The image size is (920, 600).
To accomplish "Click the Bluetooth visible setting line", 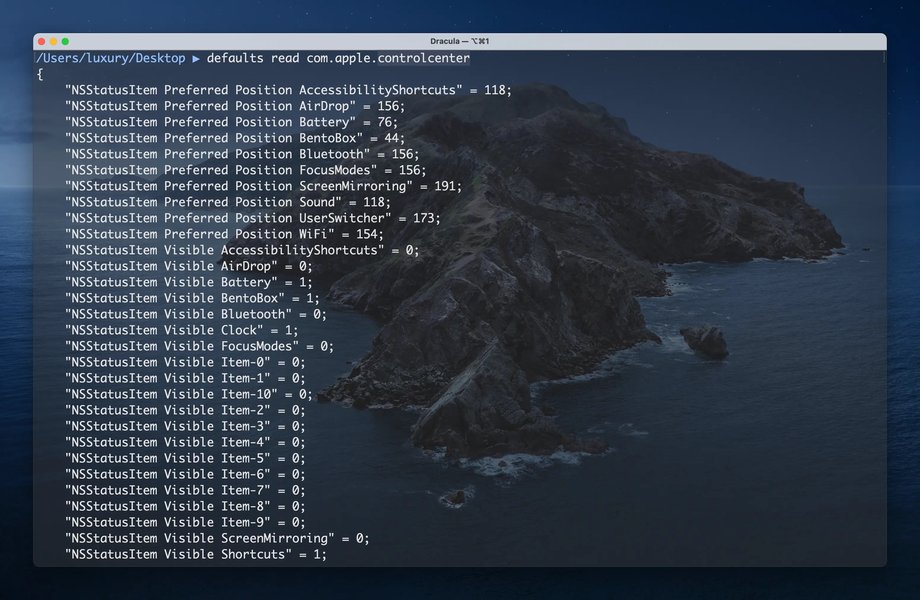I will [195, 314].
